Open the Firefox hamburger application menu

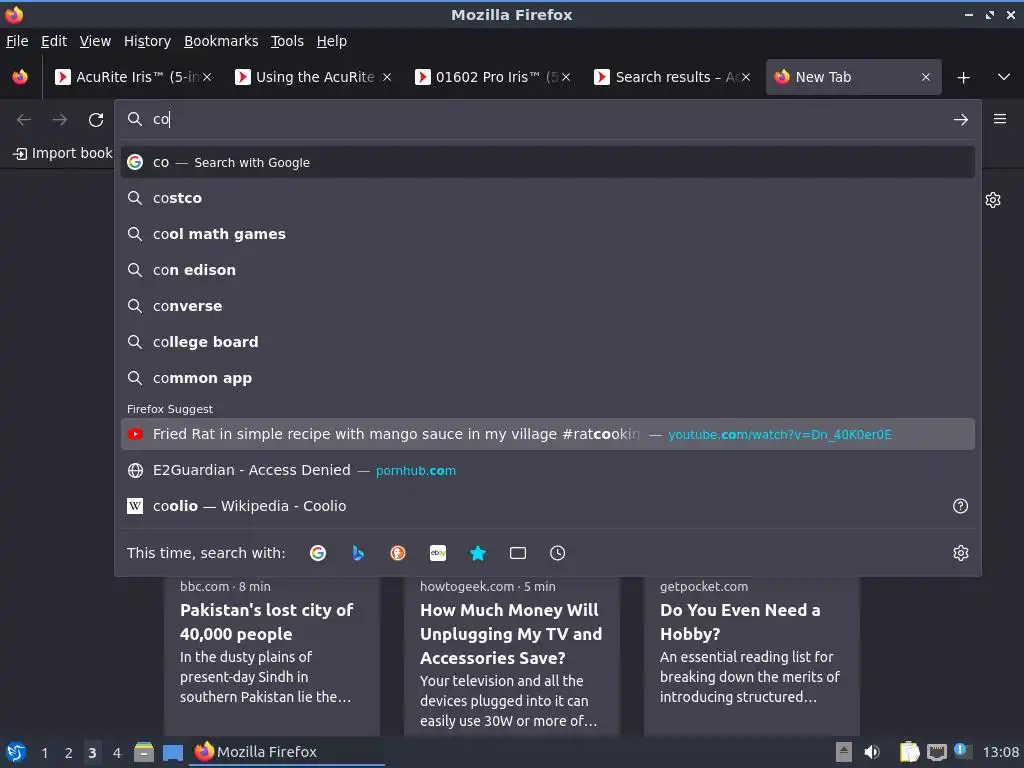pos(1000,119)
